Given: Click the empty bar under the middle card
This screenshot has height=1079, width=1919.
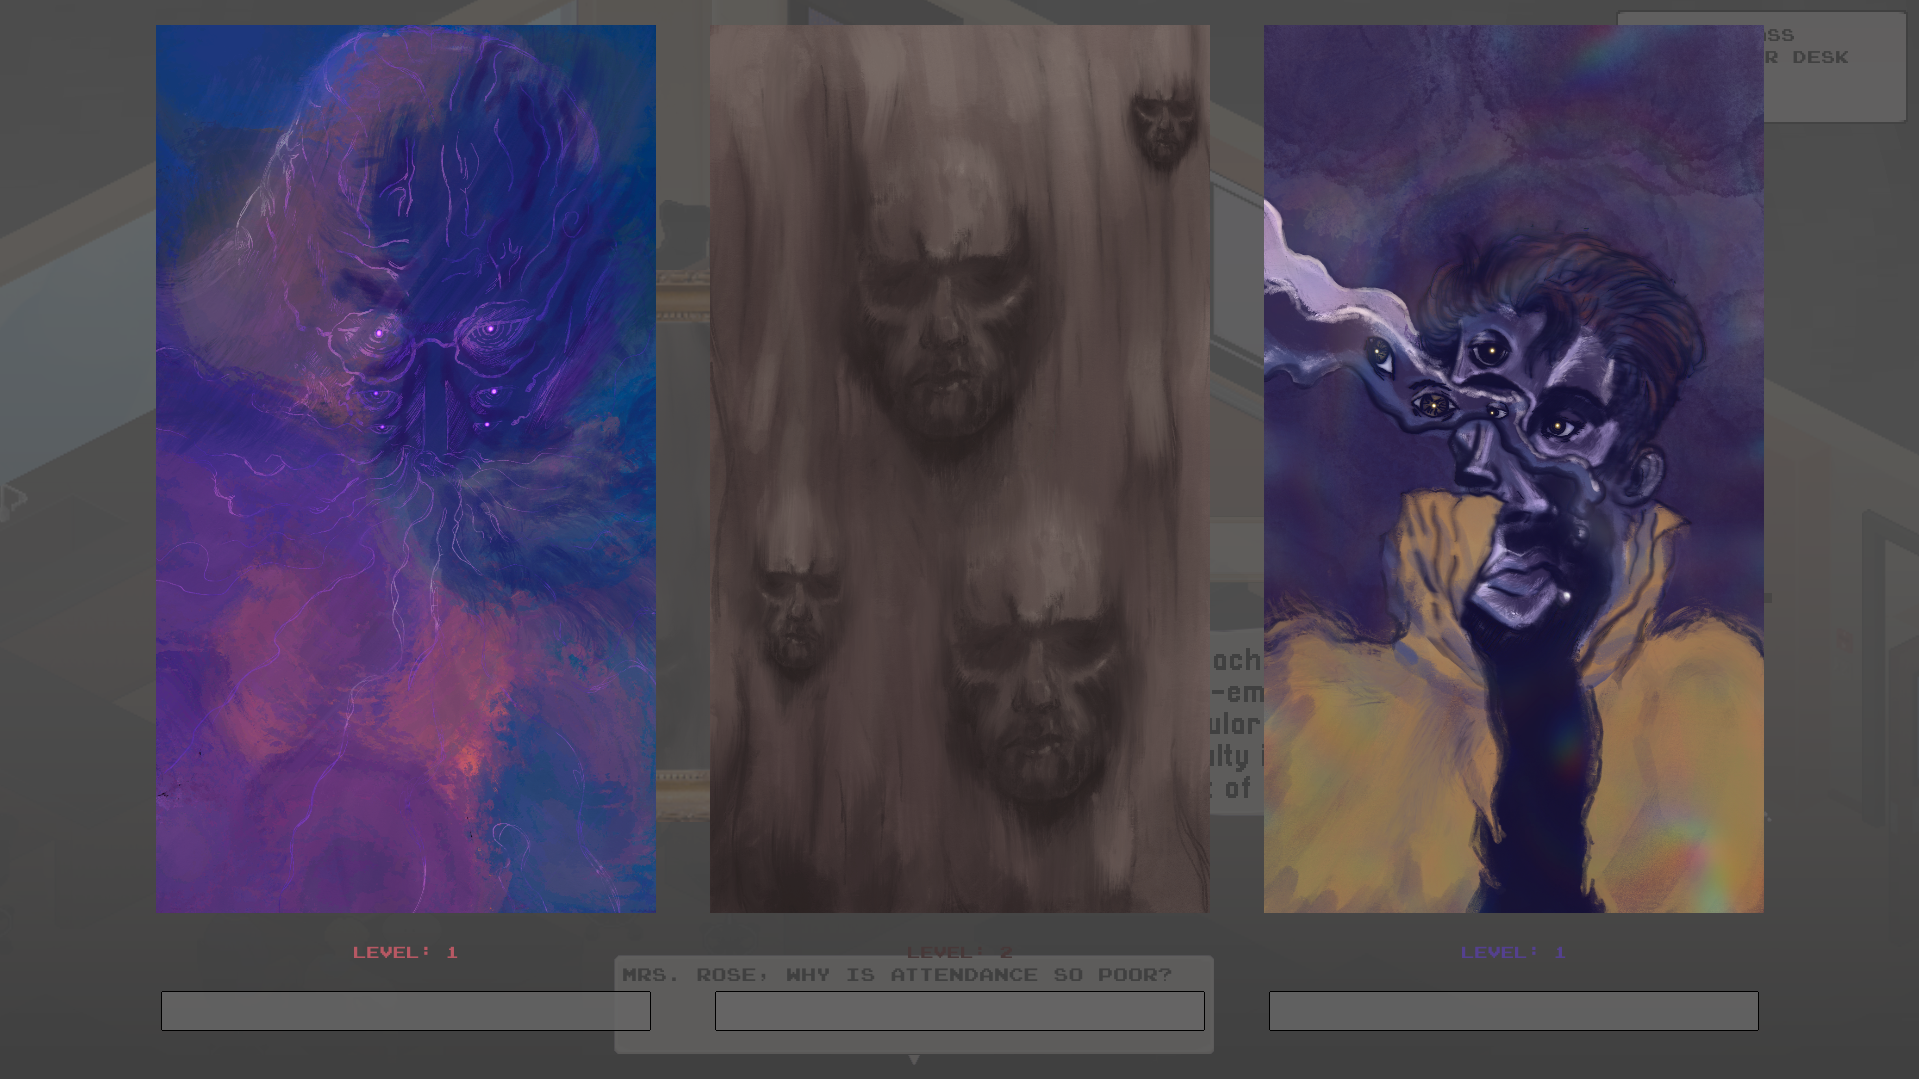Looking at the screenshot, I should coord(959,1010).
